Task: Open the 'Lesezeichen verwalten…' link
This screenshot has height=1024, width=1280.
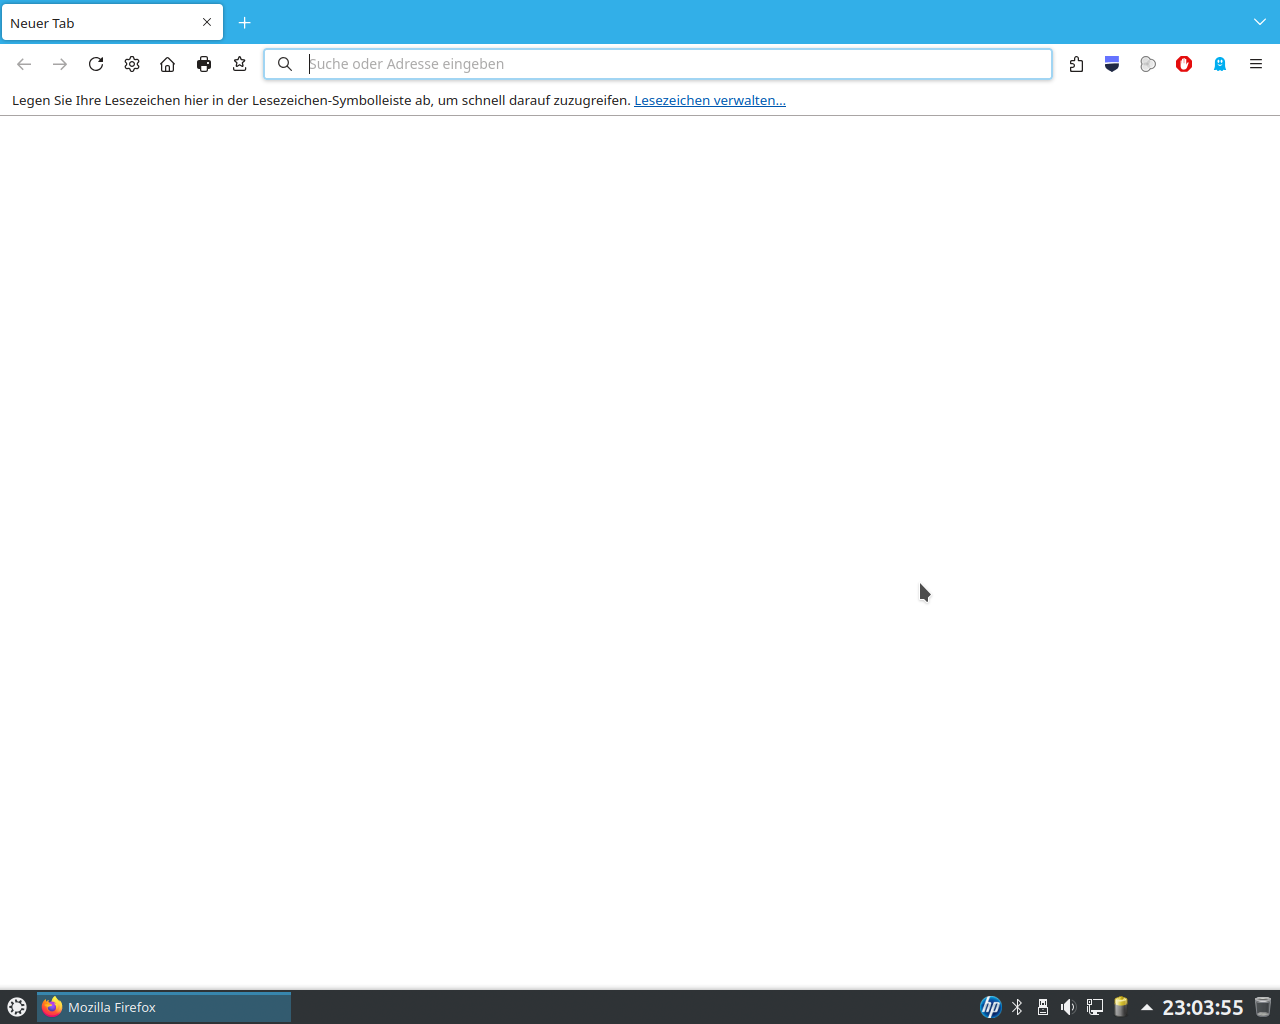Action: [x=710, y=100]
